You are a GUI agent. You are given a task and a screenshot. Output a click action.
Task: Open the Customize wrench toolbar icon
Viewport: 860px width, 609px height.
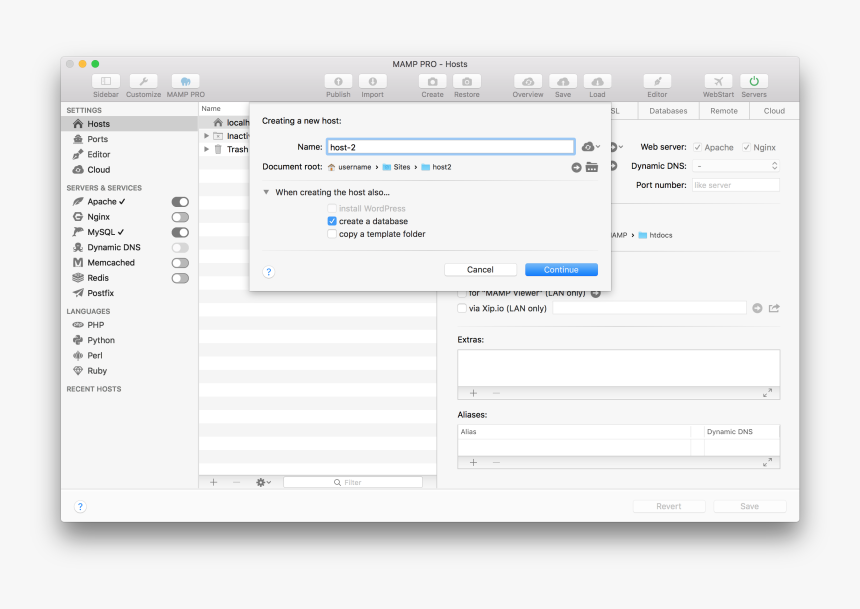143,81
